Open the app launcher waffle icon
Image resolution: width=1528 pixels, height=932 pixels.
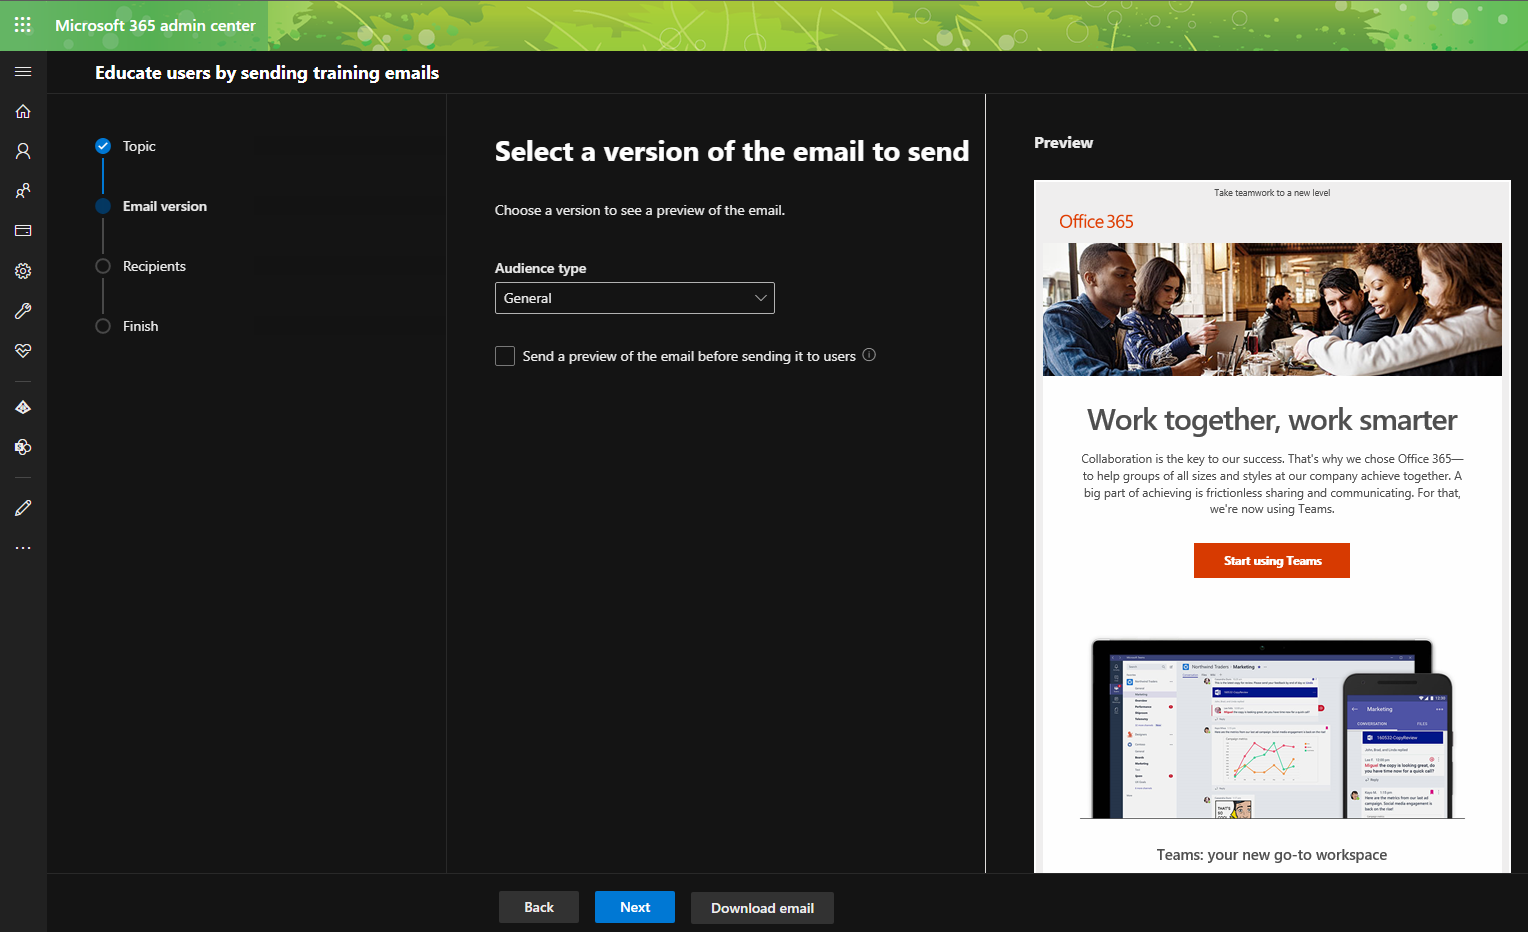[23, 25]
